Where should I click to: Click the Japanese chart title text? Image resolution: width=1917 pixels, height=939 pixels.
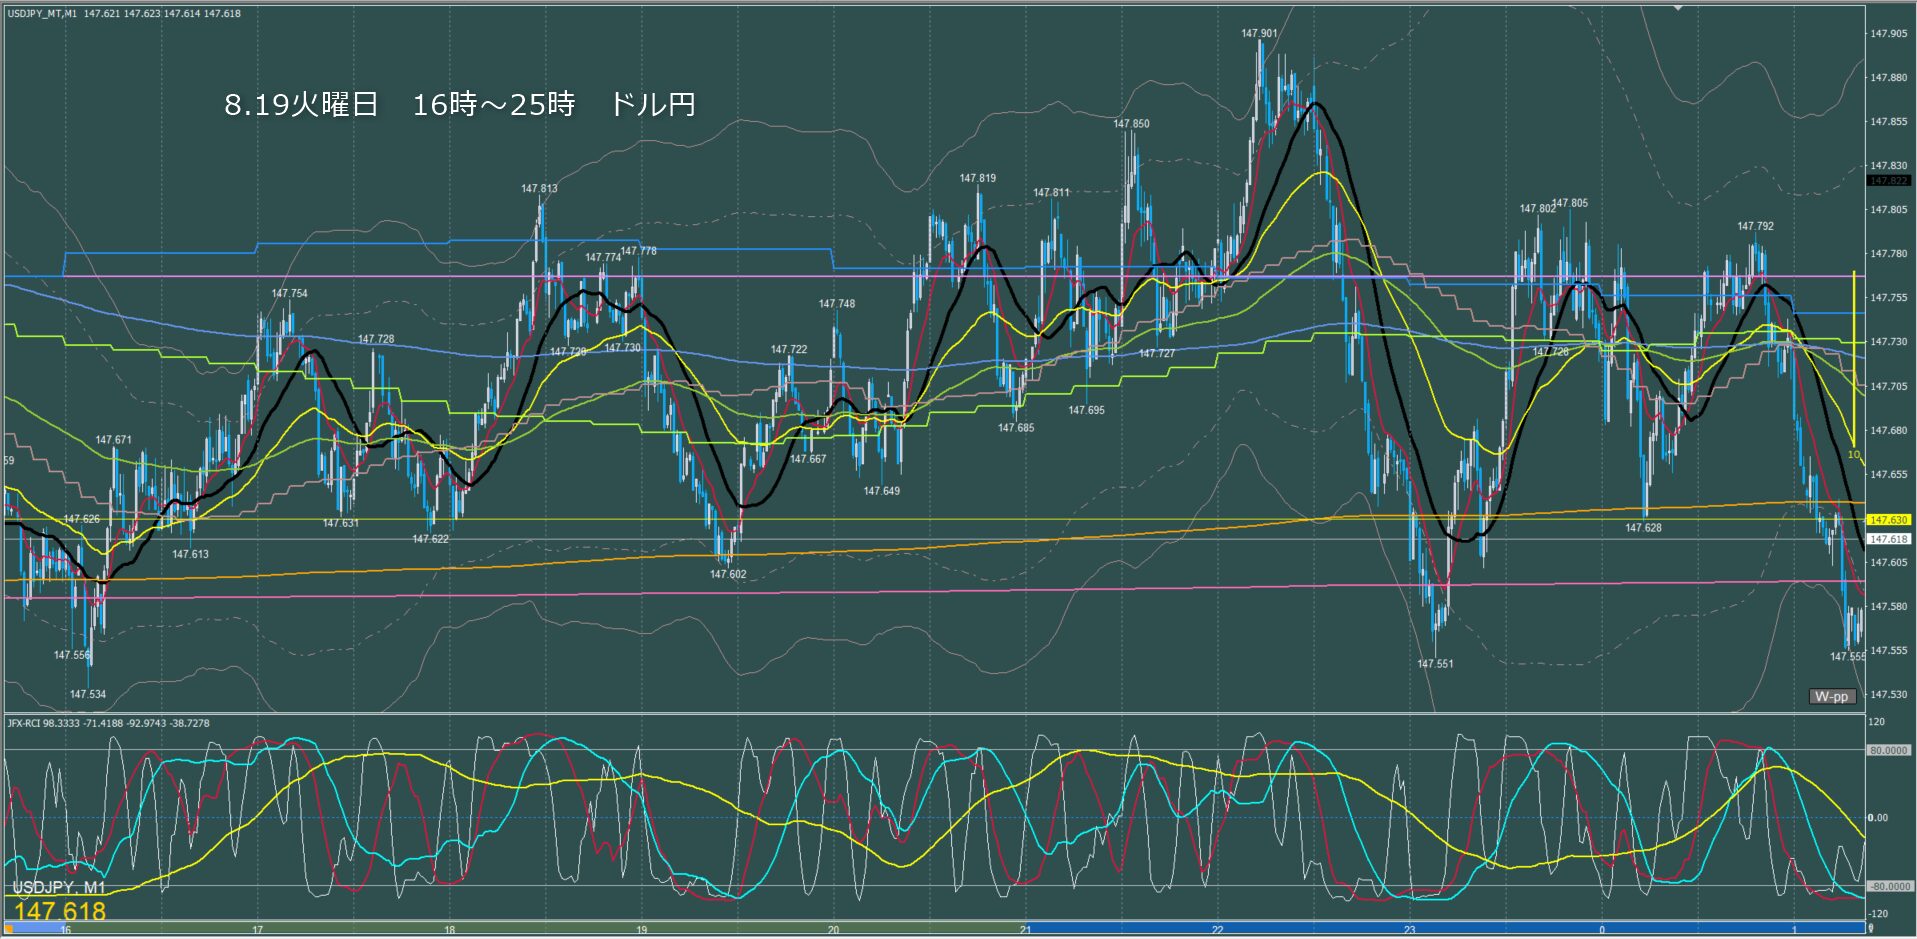pos(459,105)
